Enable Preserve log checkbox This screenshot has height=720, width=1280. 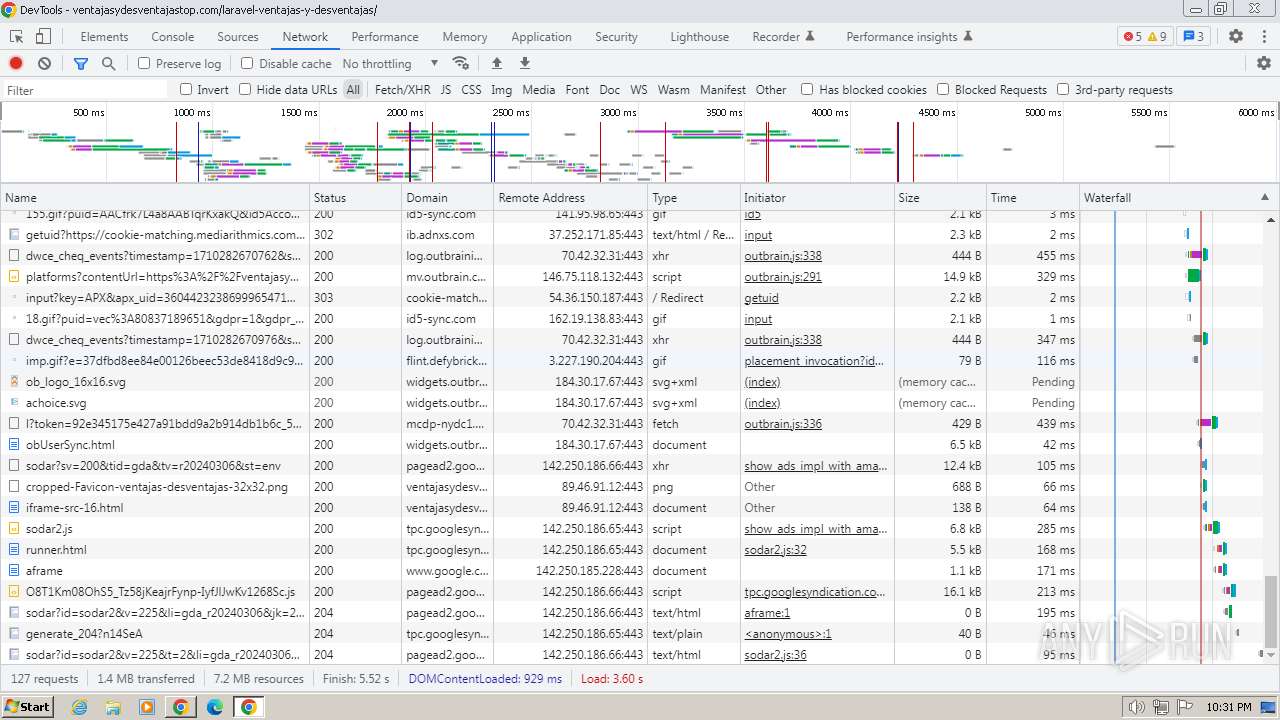144,63
